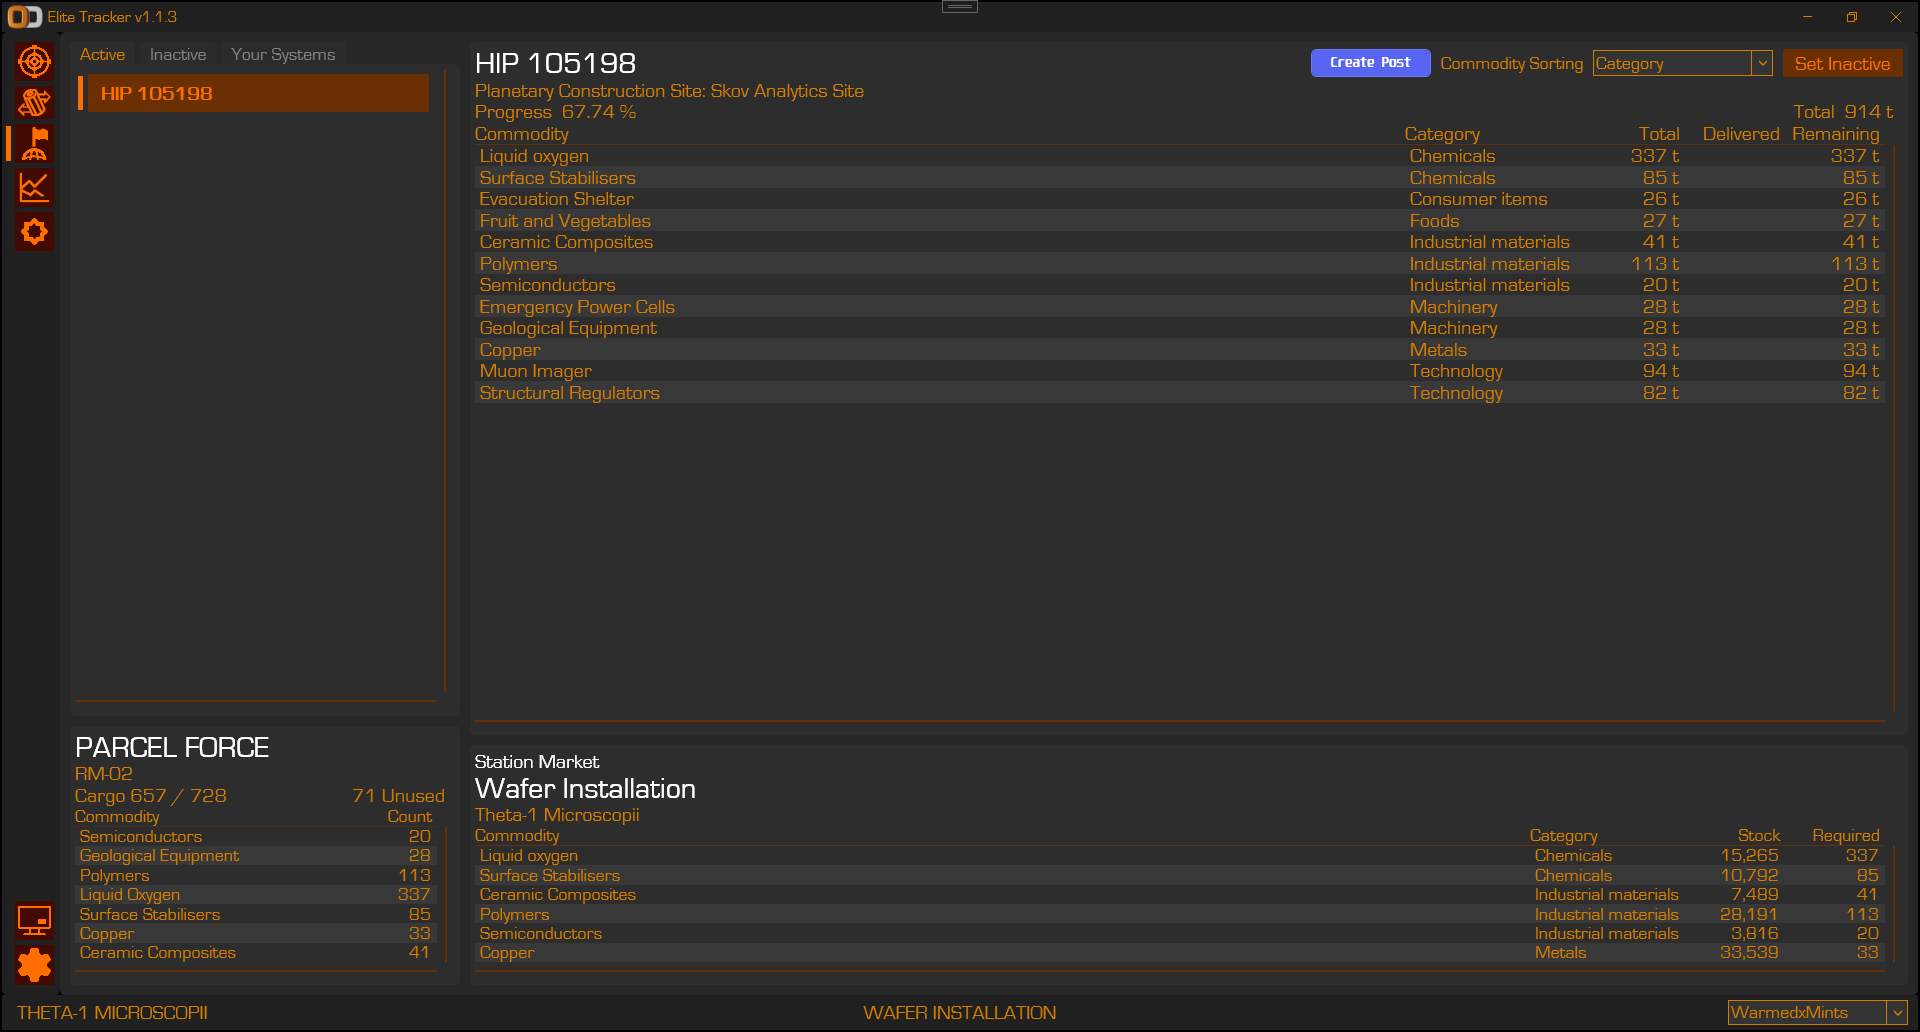Click the Set Inactive button

1842,64
